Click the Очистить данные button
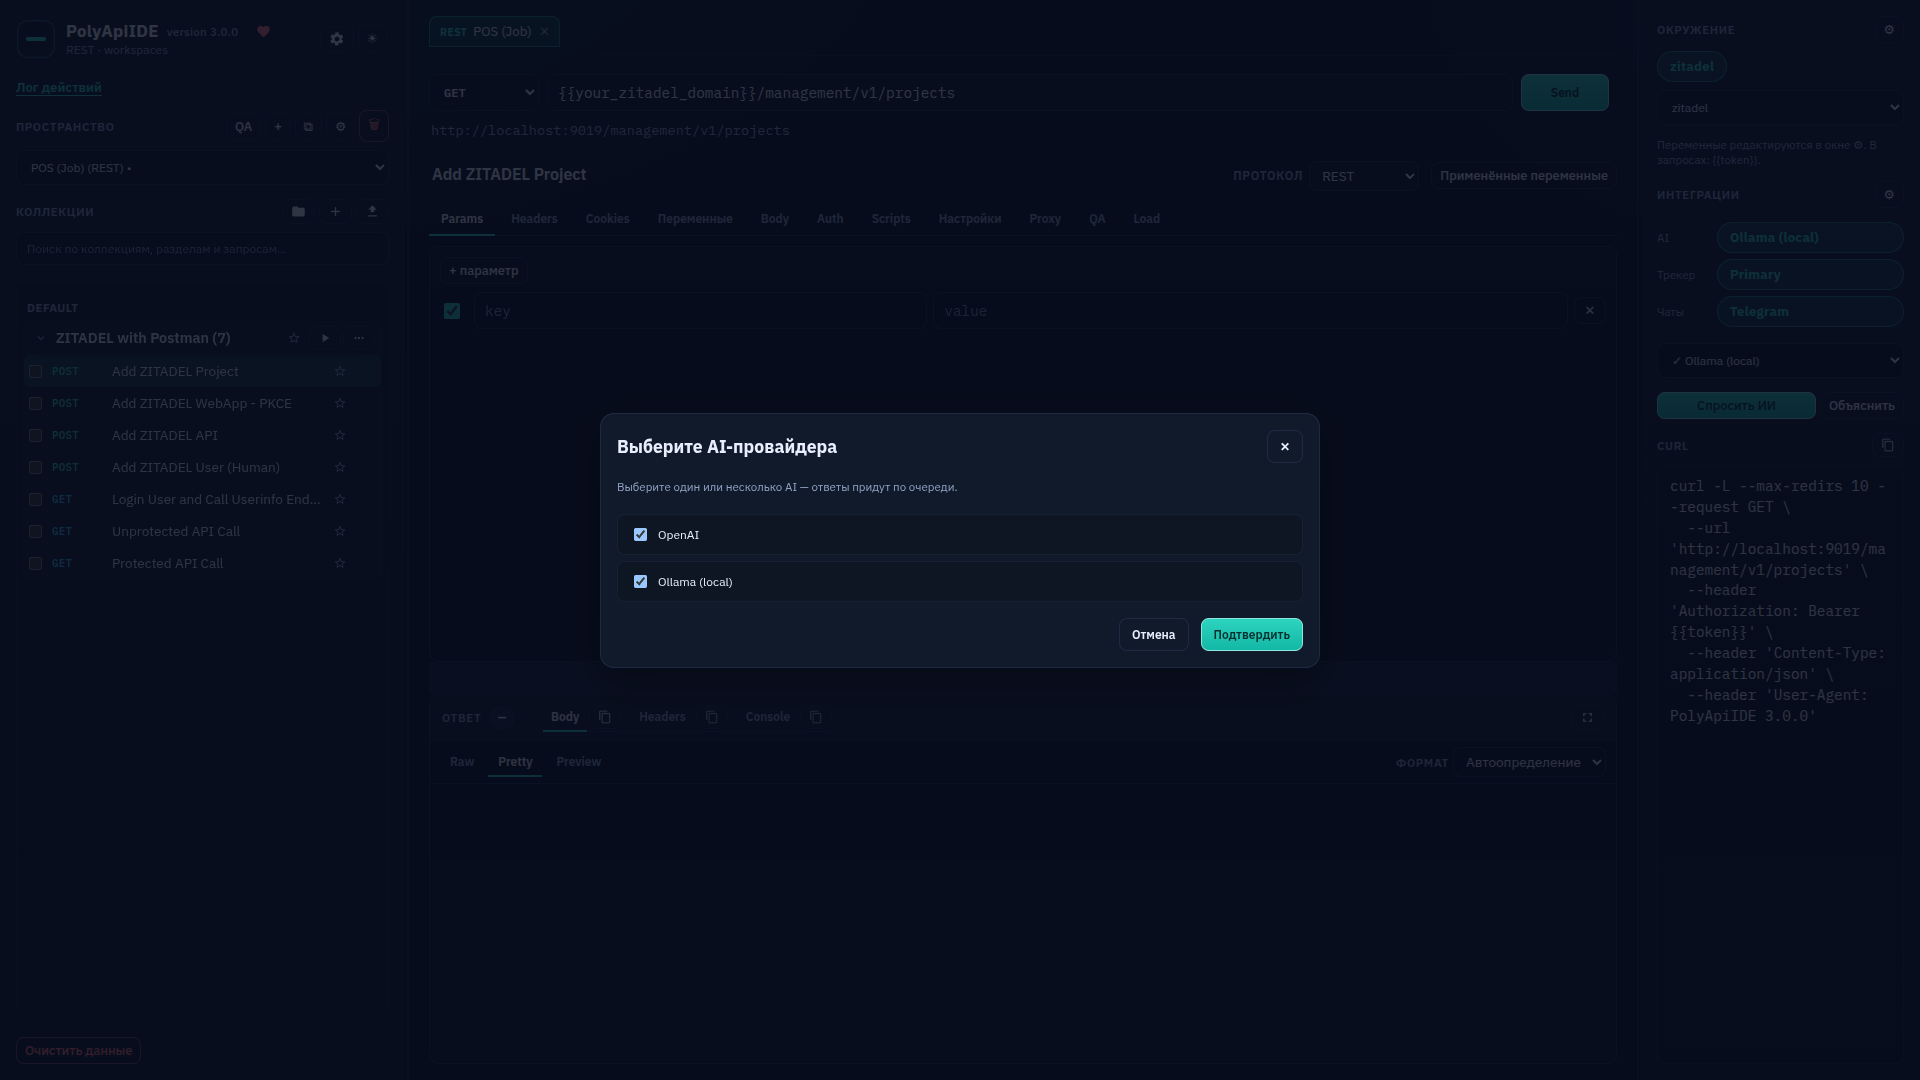The image size is (1920, 1080). tap(78, 1050)
